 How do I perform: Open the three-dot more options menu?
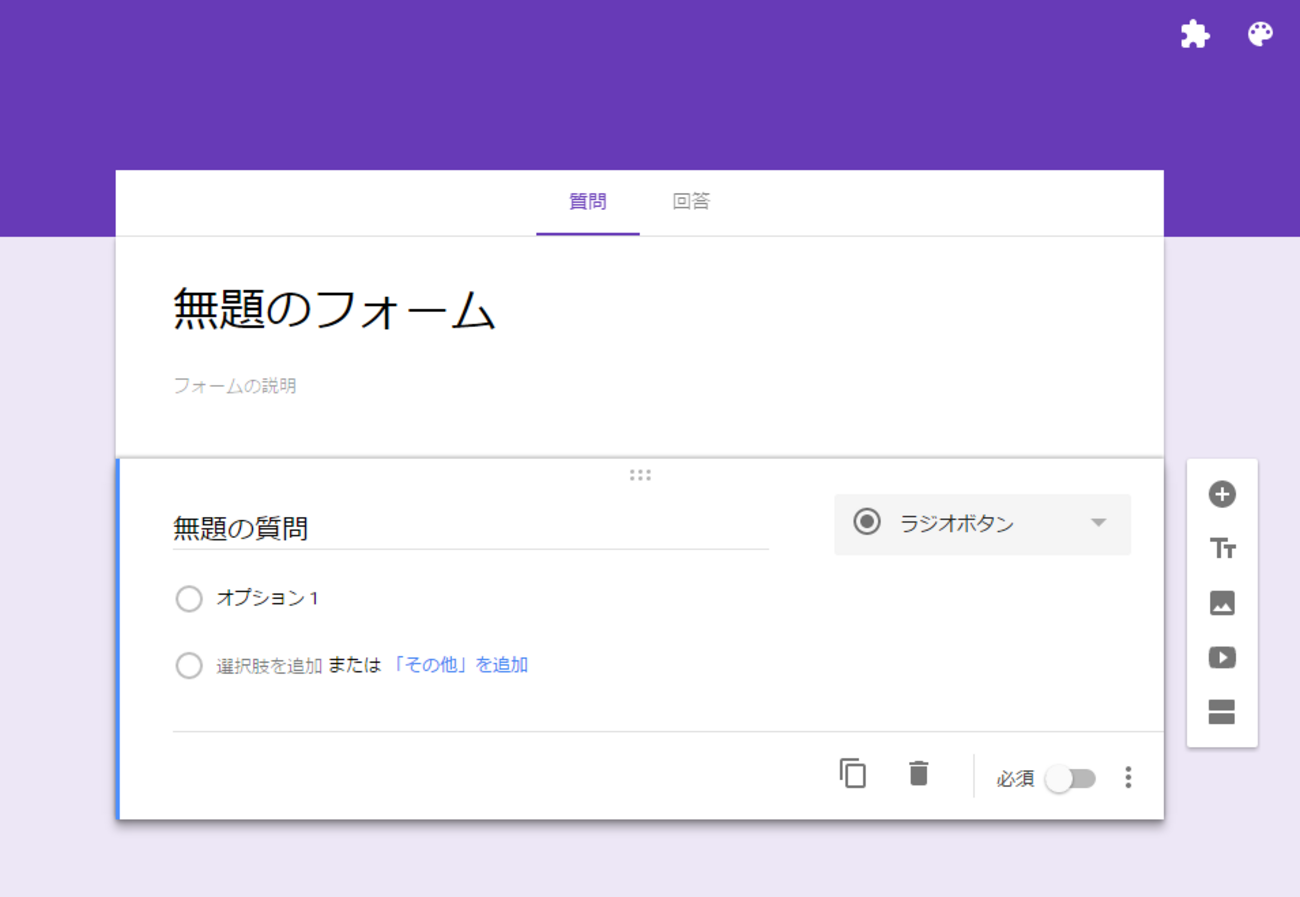[1128, 777]
